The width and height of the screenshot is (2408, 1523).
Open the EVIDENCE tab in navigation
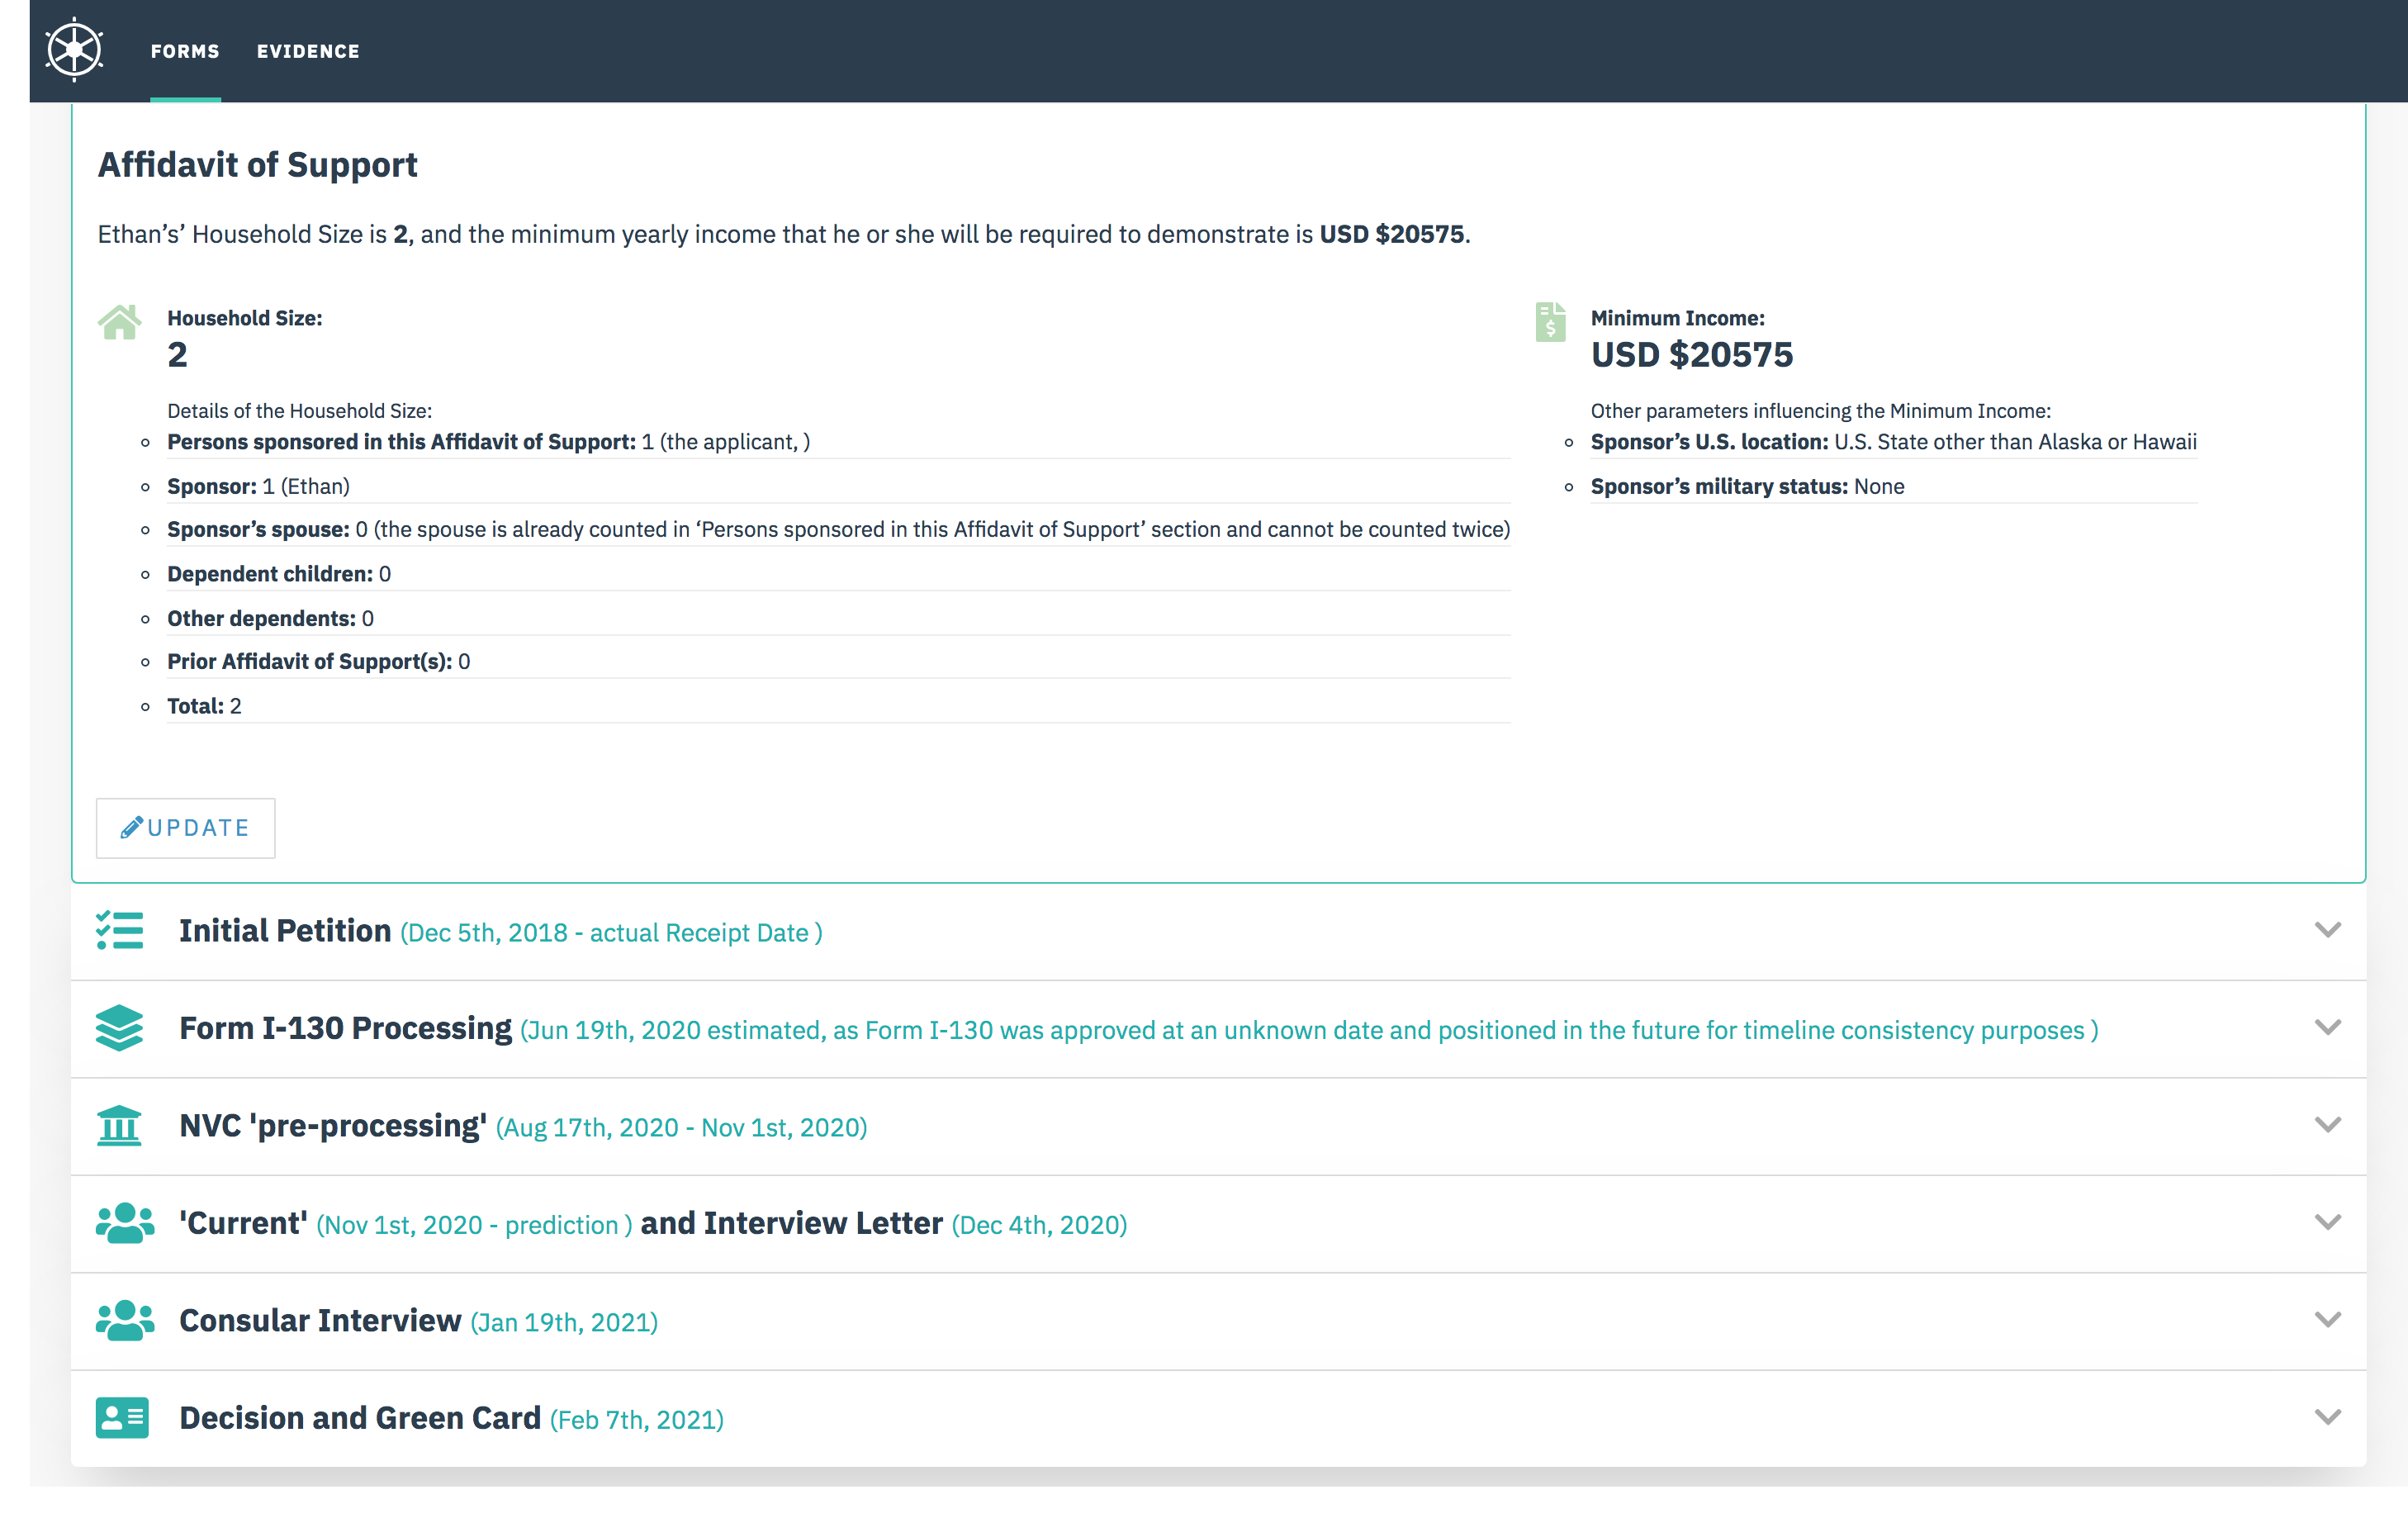pos(307,49)
